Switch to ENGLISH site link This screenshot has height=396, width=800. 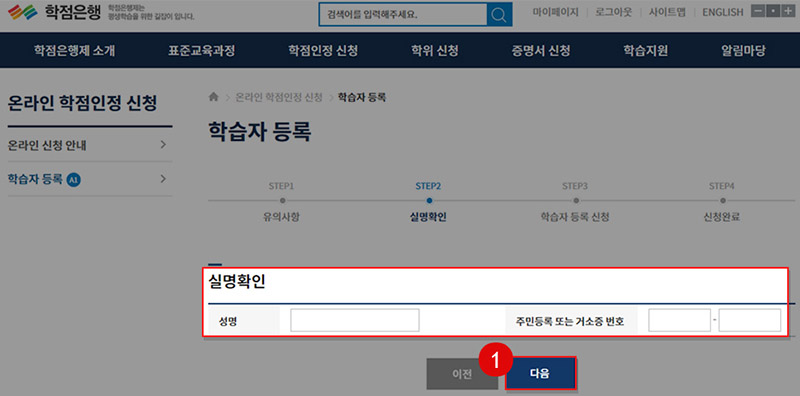pos(723,12)
